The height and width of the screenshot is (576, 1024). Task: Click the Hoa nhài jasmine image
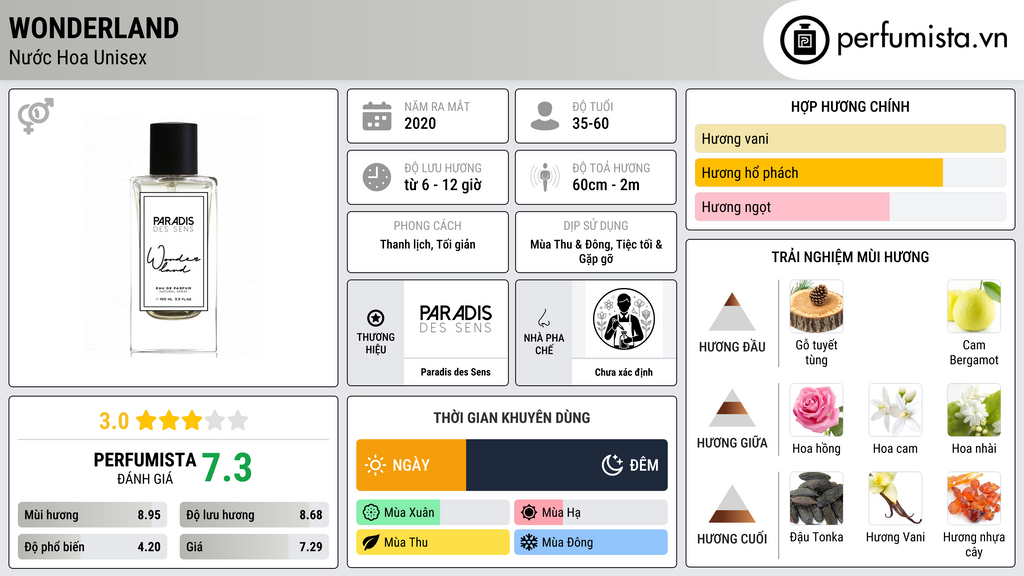pos(974,410)
